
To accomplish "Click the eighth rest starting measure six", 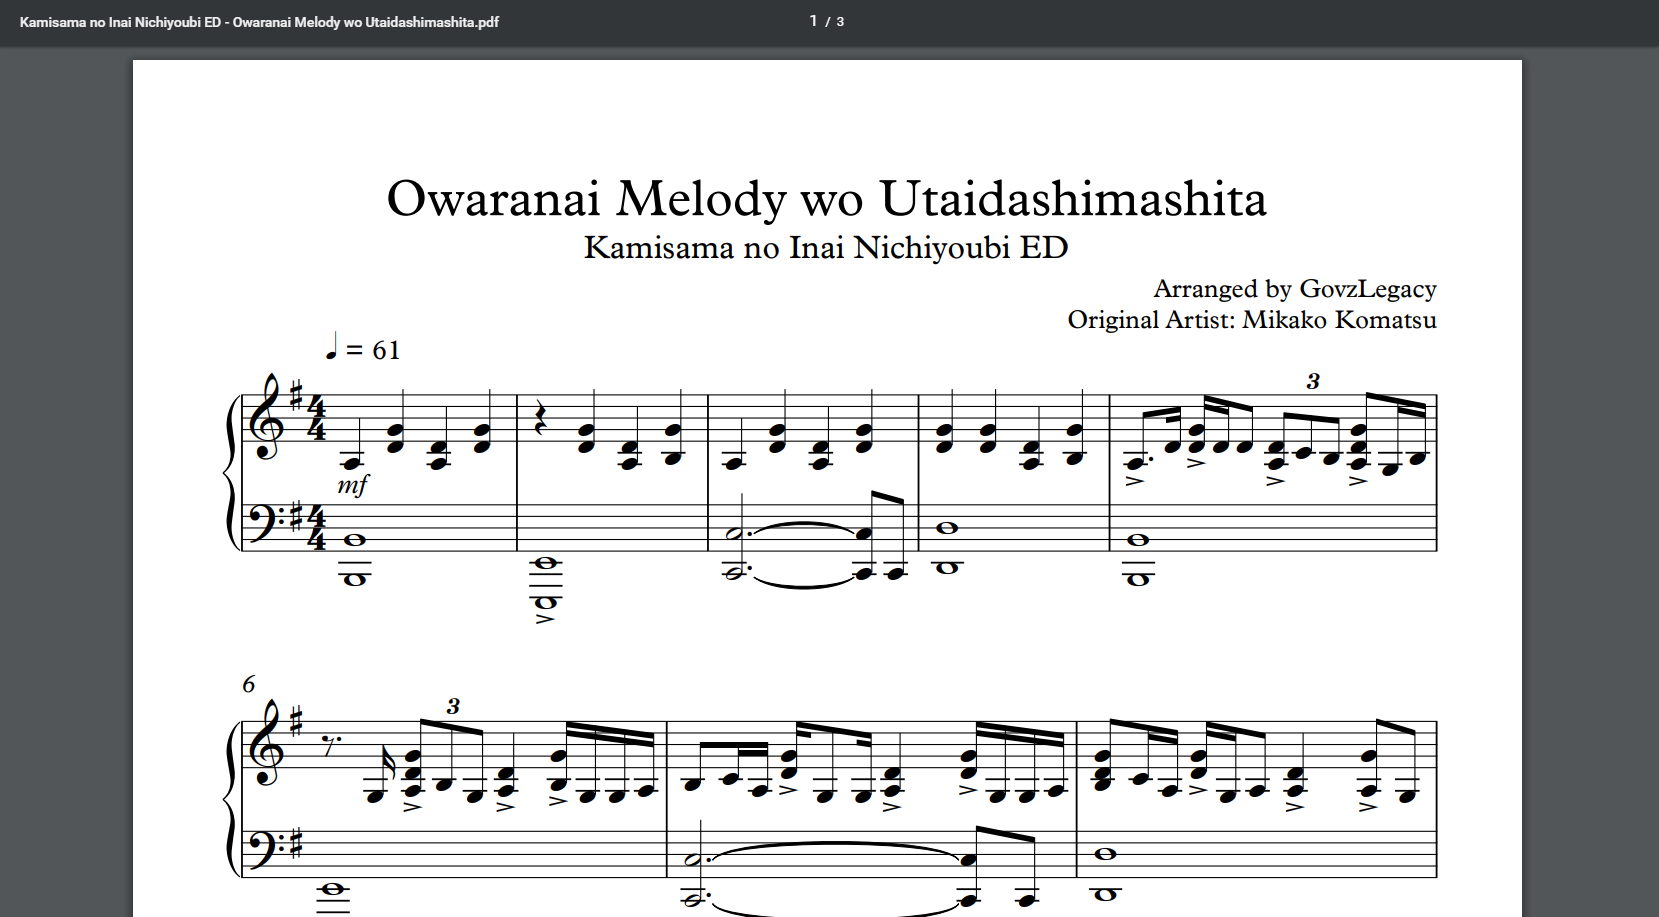I will tap(329, 743).
